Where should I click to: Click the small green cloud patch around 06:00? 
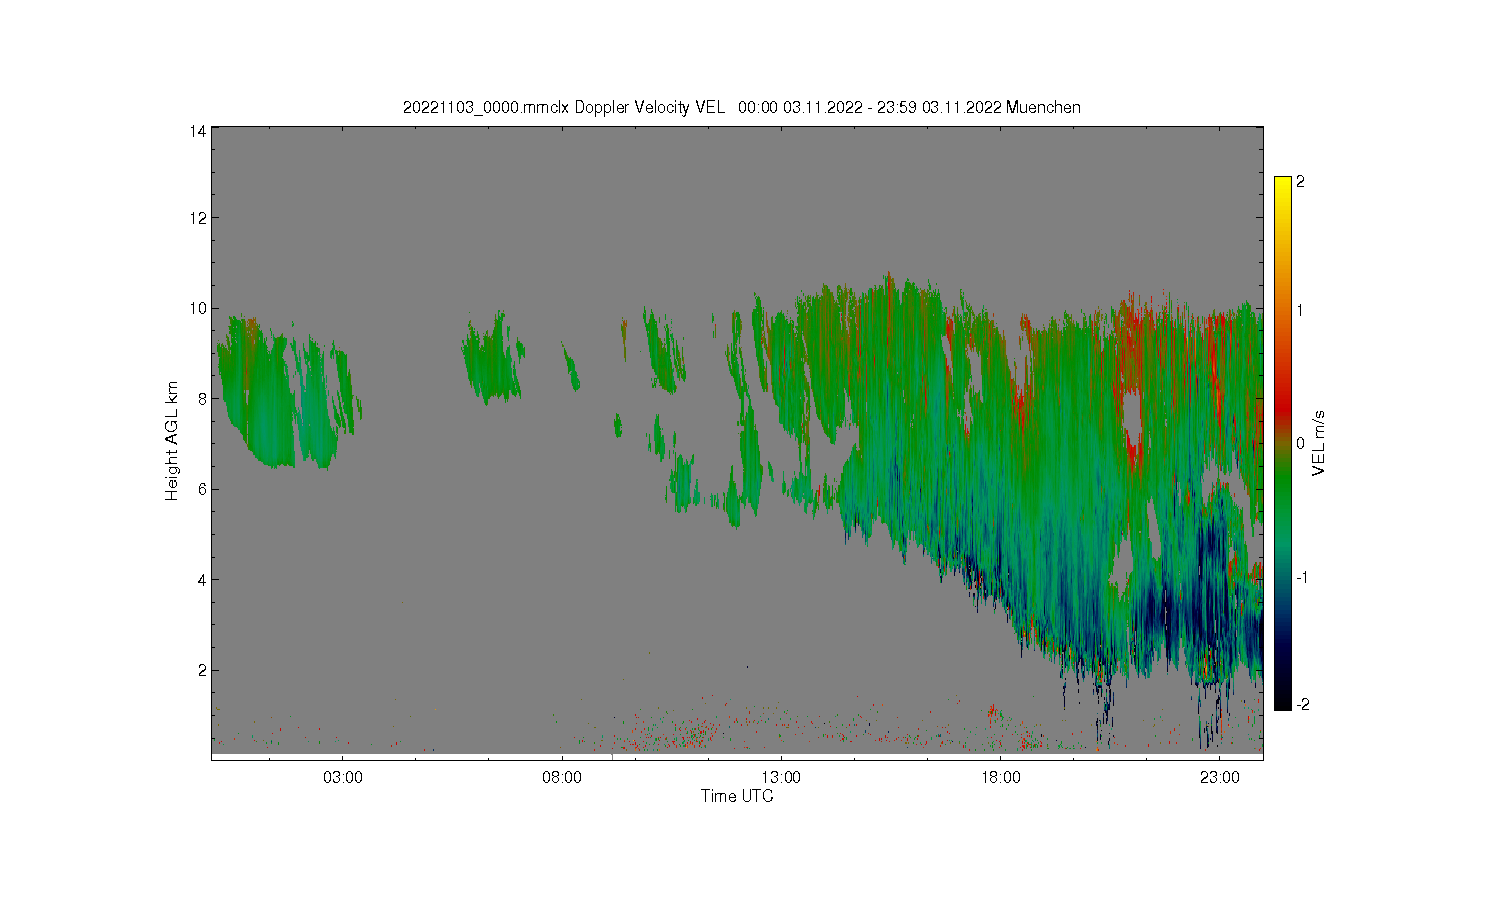[492, 358]
